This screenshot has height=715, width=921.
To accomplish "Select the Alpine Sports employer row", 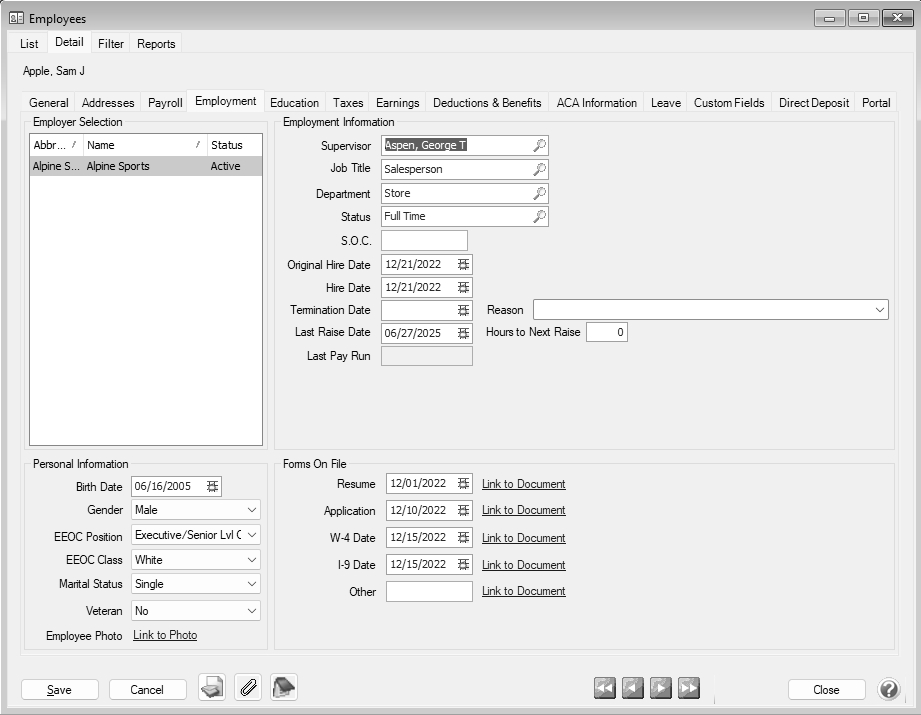I will click(x=145, y=167).
